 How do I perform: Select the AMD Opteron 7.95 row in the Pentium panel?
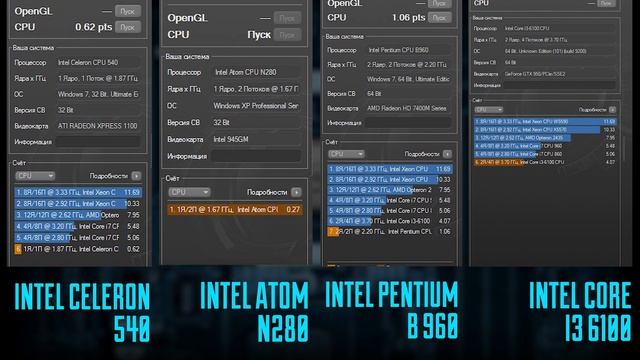(x=390, y=190)
